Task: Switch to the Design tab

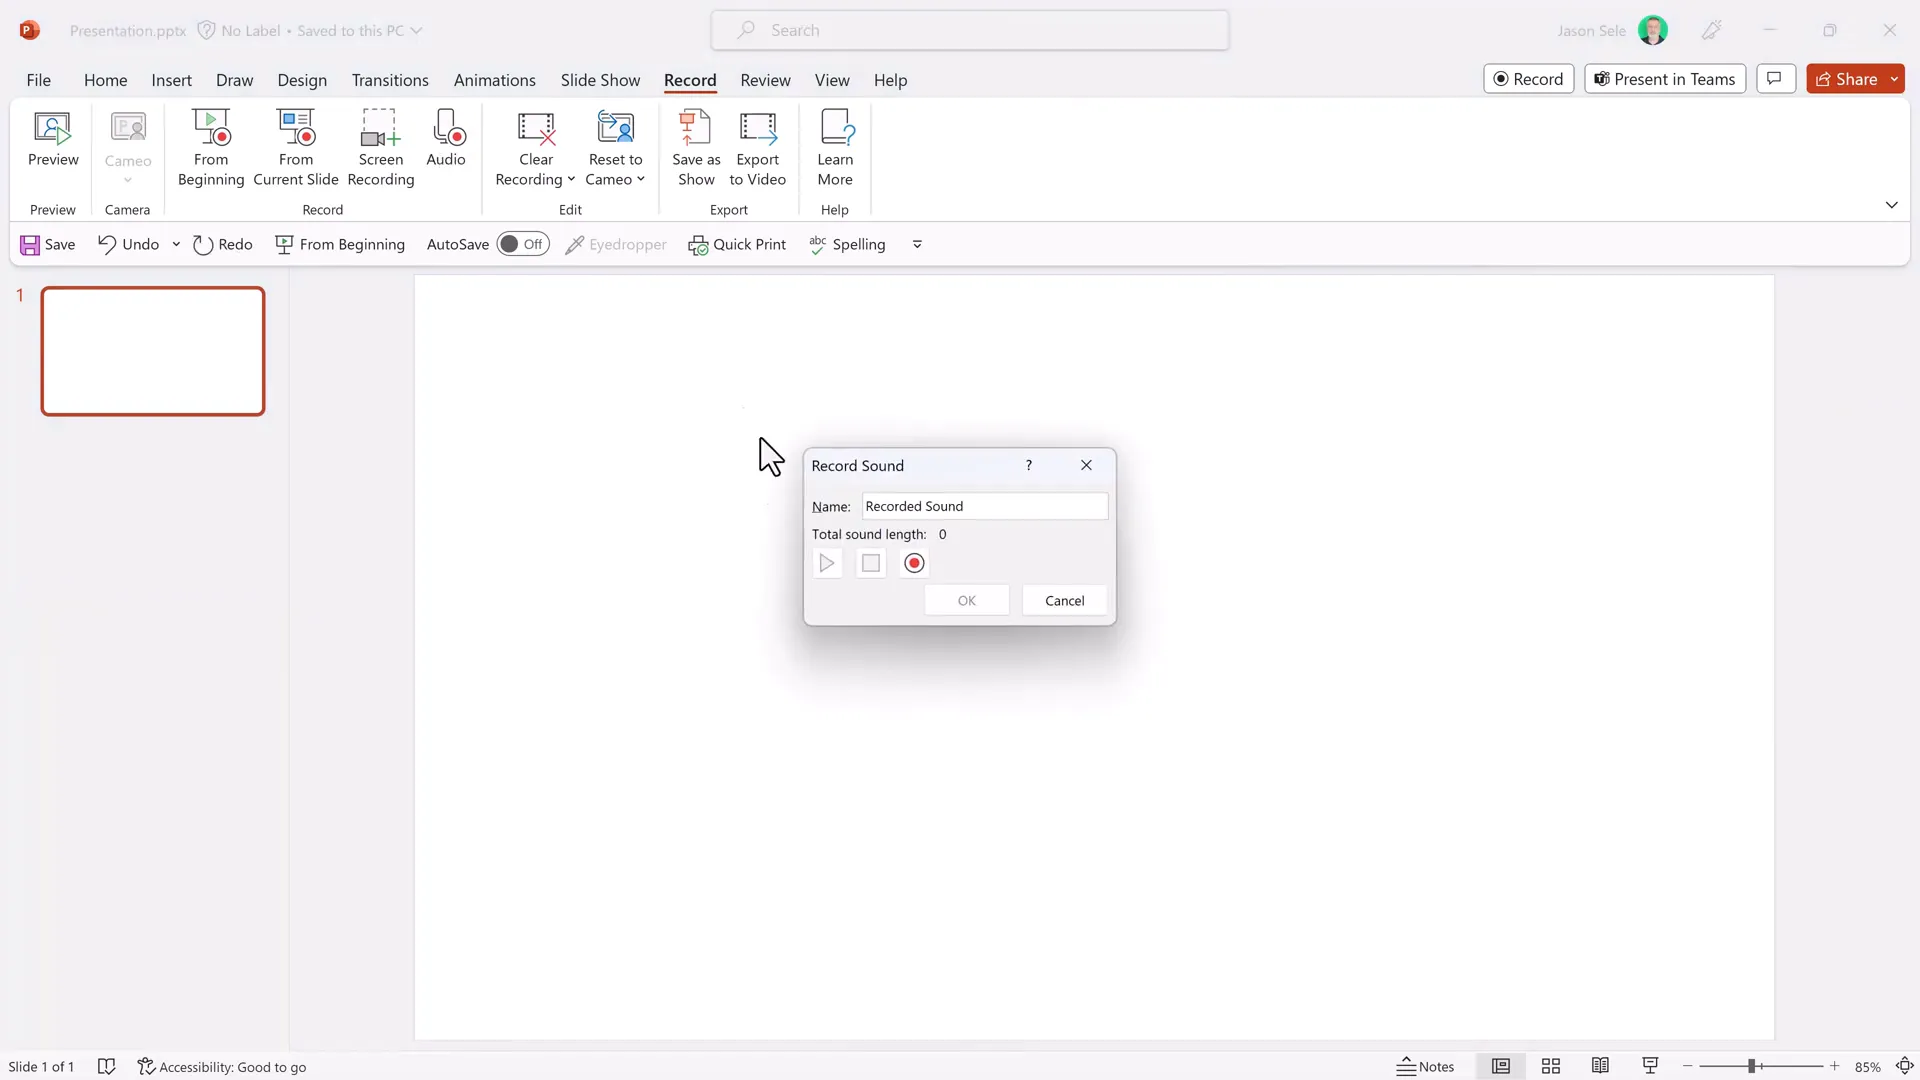Action: [302, 80]
